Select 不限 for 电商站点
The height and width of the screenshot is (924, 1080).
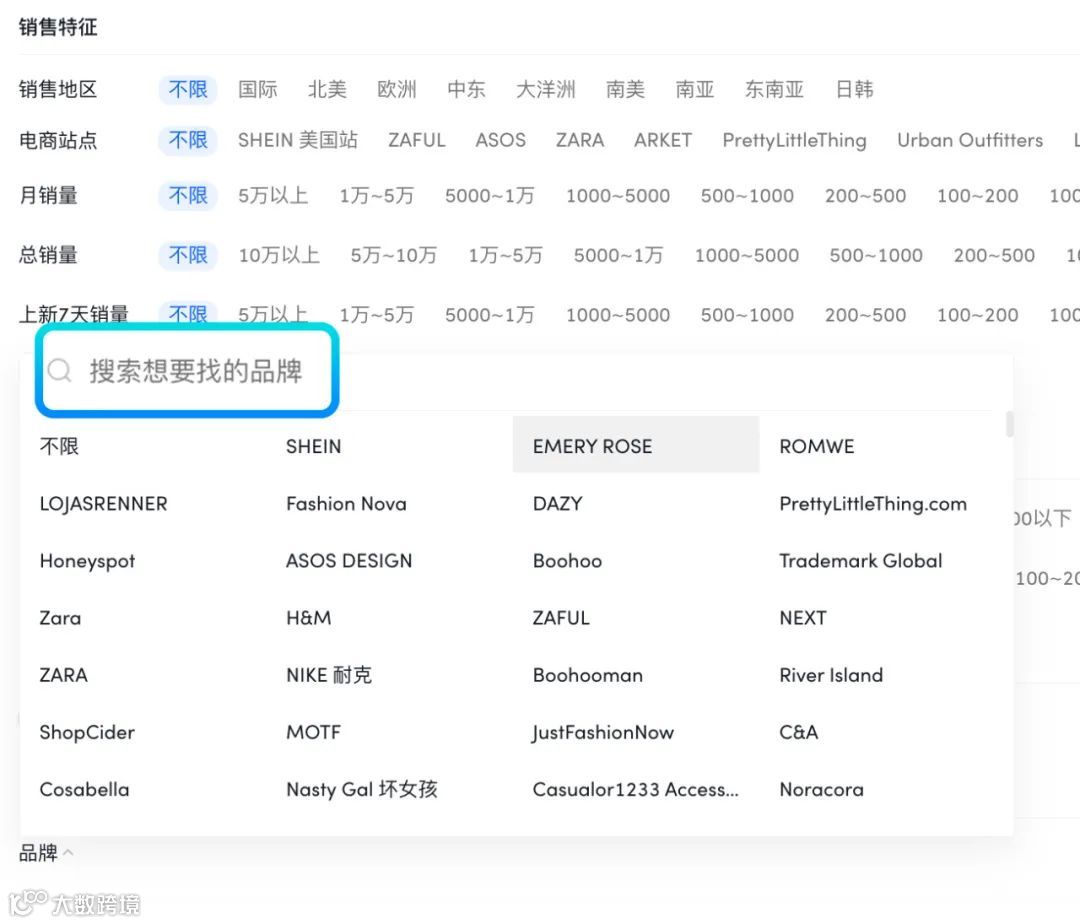pyautogui.click(x=187, y=140)
